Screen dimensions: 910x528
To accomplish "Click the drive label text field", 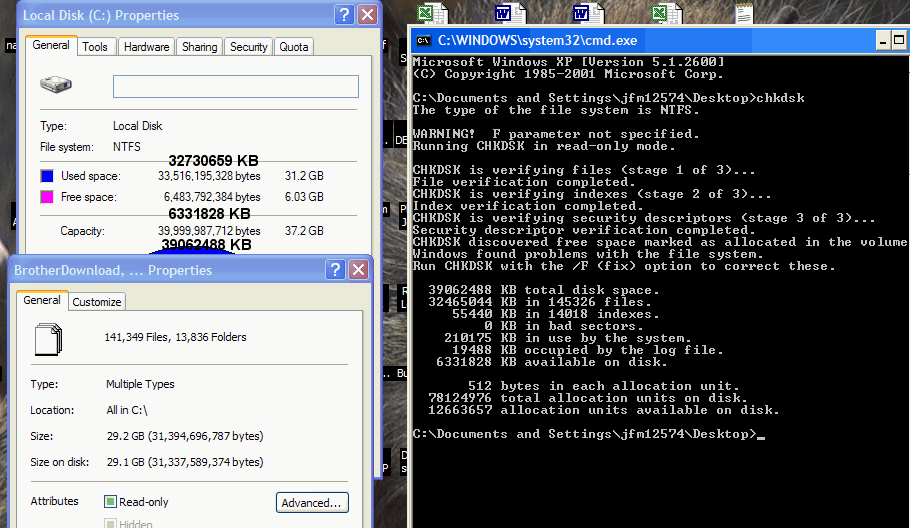I will [235, 86].
